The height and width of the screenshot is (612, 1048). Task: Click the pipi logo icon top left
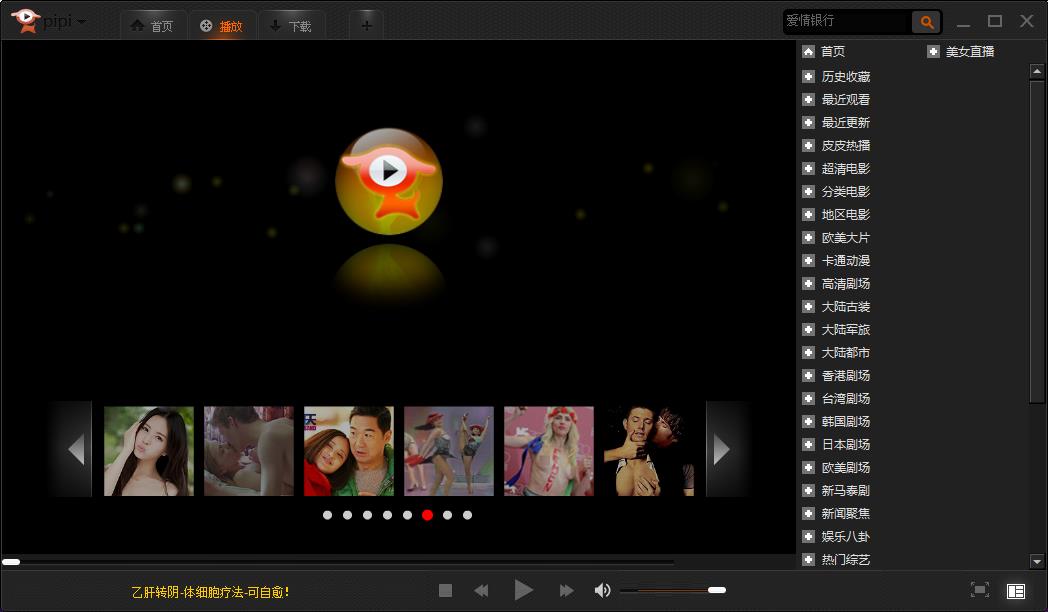pos(25,20)
